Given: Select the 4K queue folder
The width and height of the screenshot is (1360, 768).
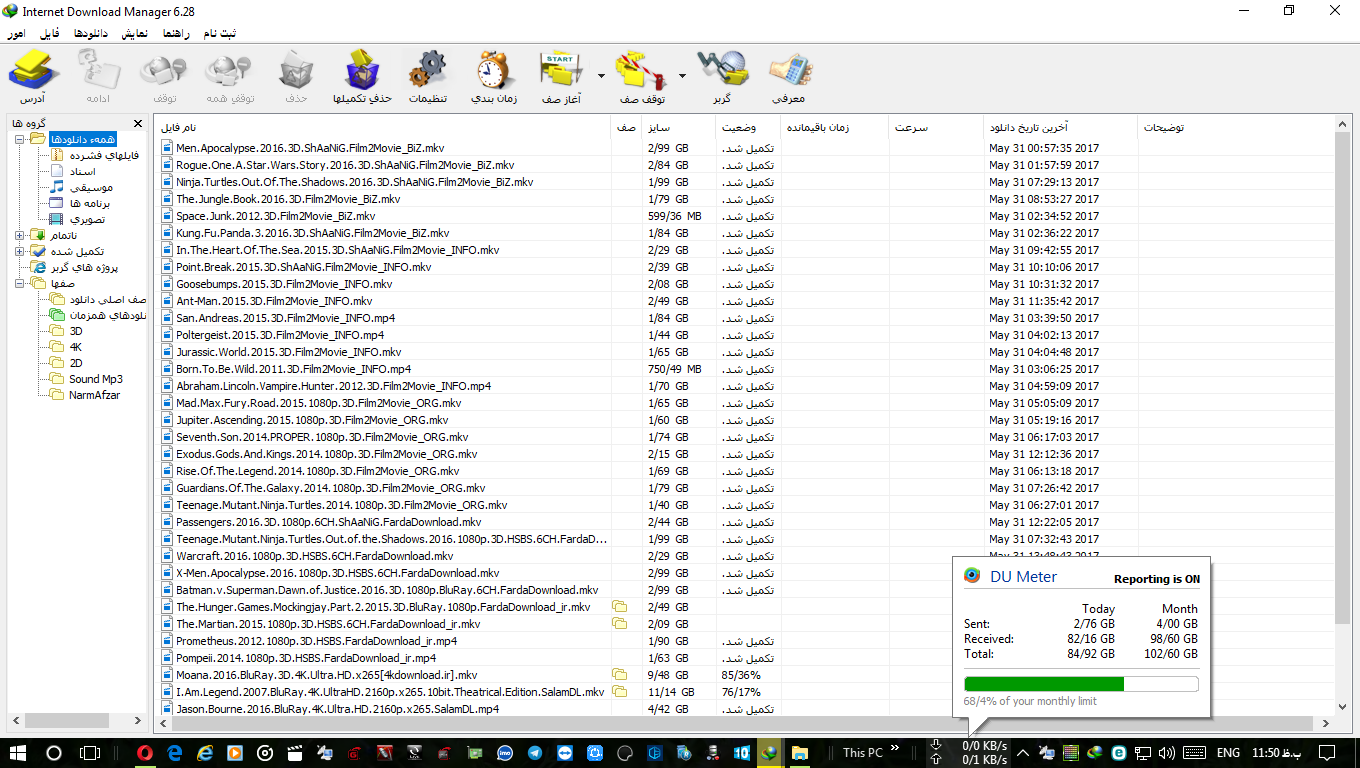Looking at the screenshot, I should click(x=67, y=347).
